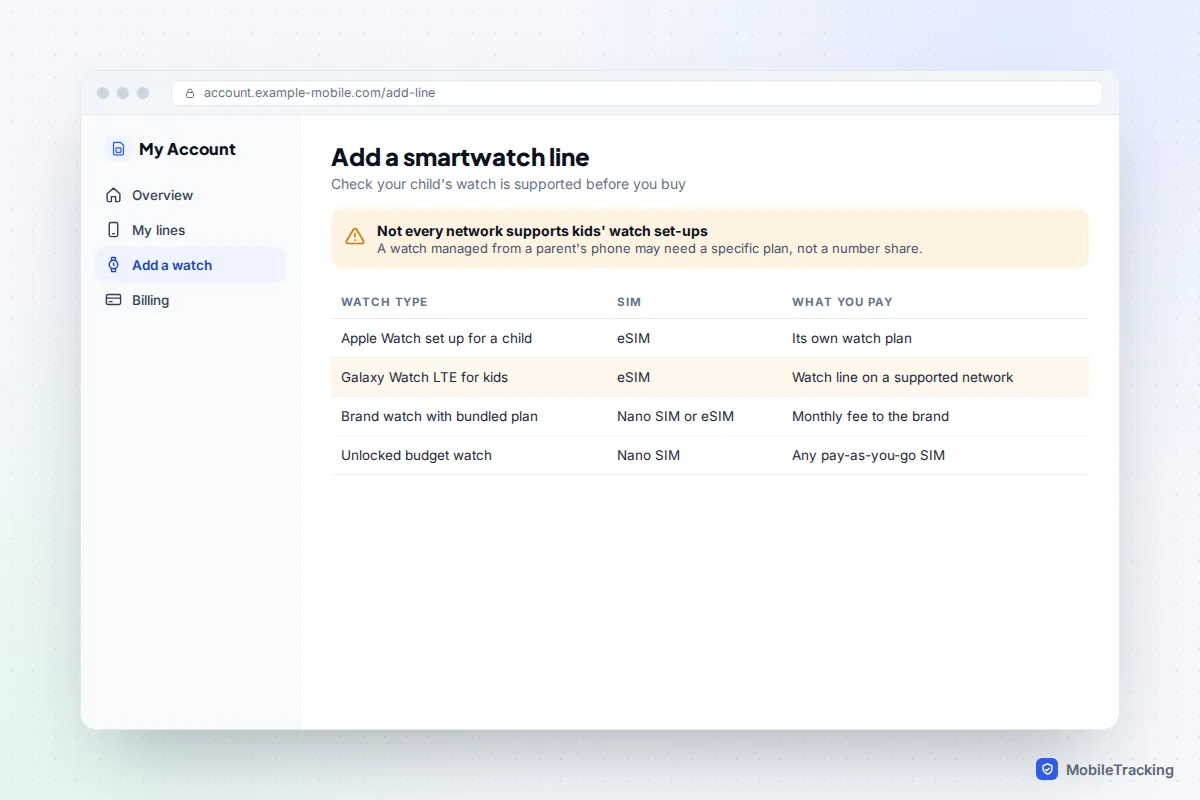Click the MobileTracking brand name

[x=1120, y=769]
